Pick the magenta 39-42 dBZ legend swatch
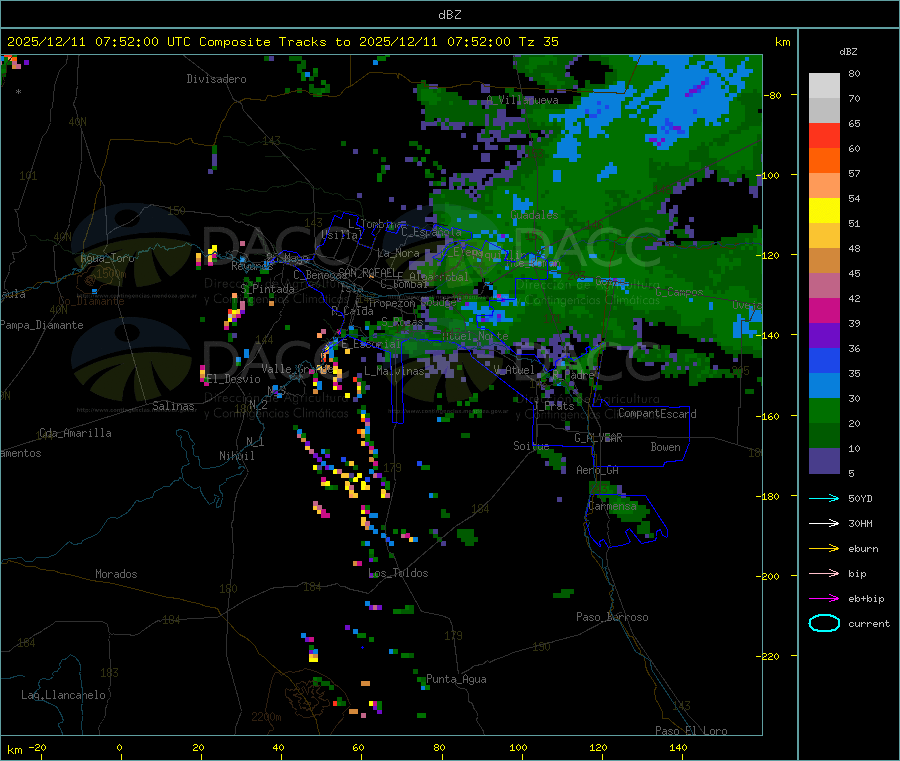 pyautogui.click(x=824, y=310)
